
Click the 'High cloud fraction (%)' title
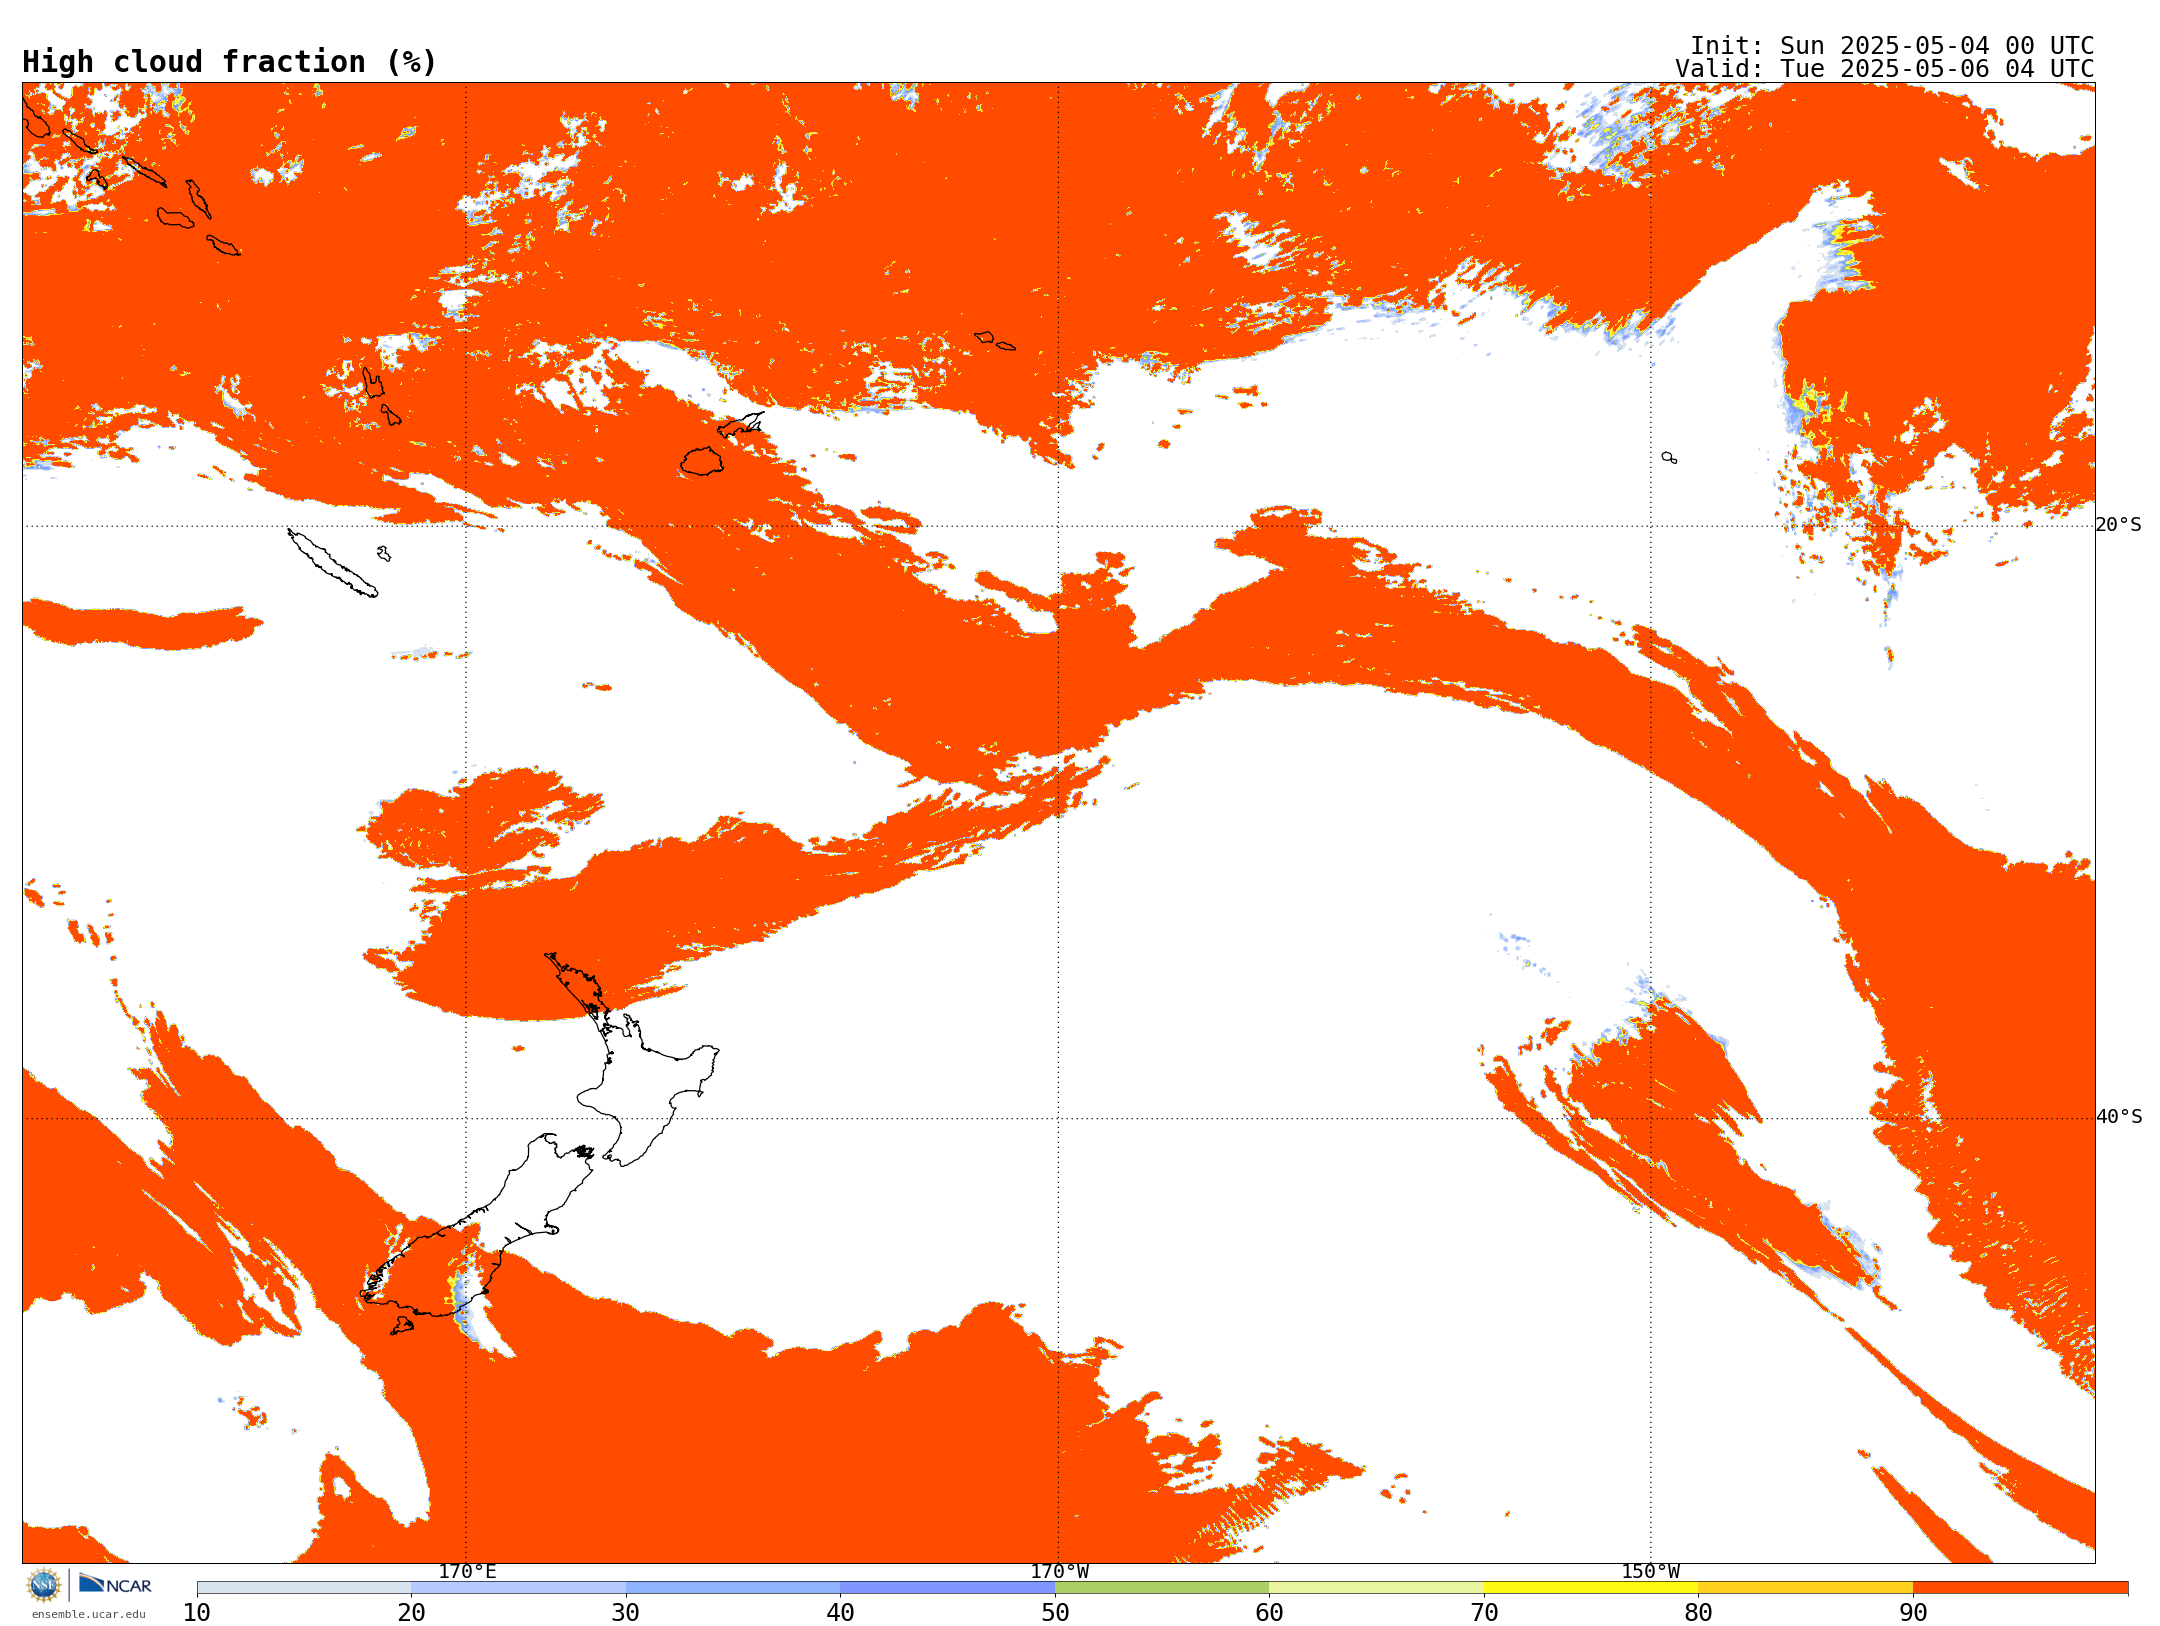point(230,62)
